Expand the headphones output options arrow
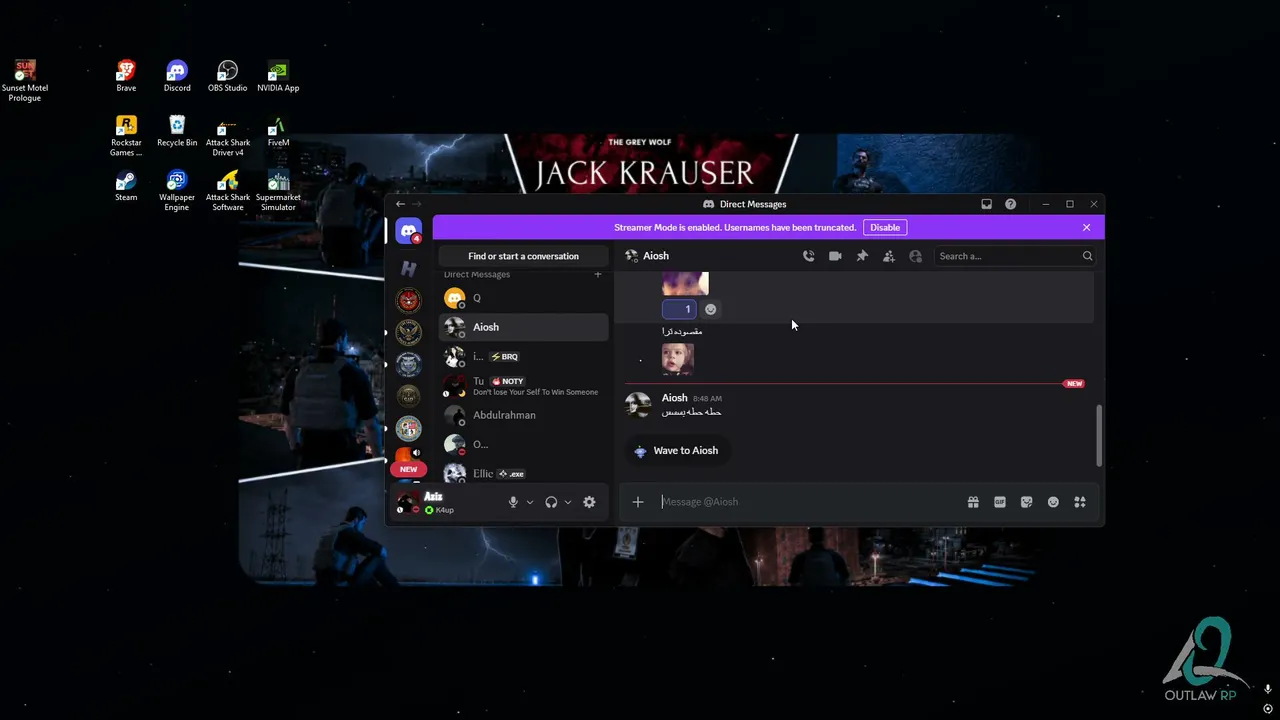 (568, 502)
